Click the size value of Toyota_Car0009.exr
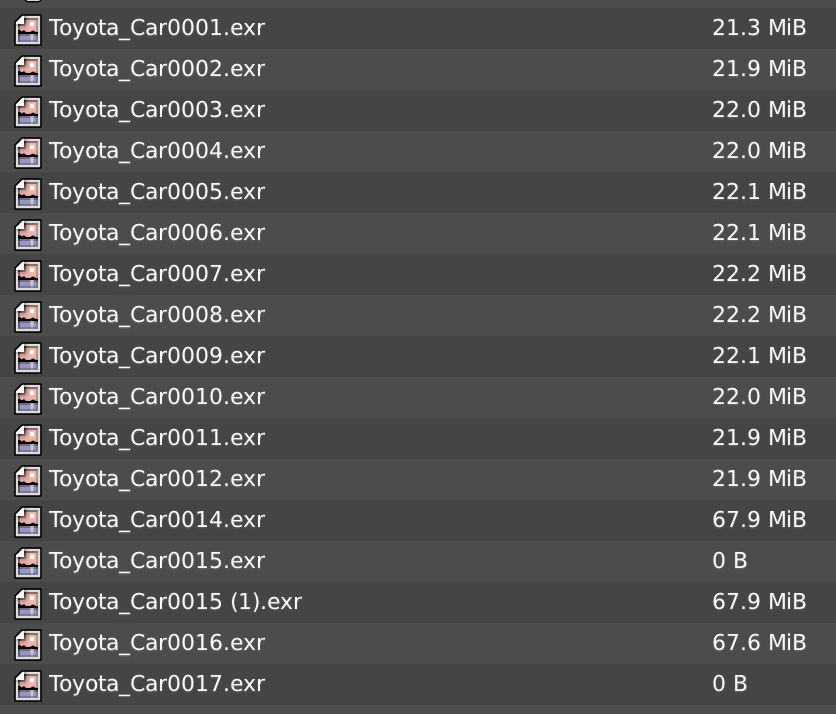 pos(759,356)
